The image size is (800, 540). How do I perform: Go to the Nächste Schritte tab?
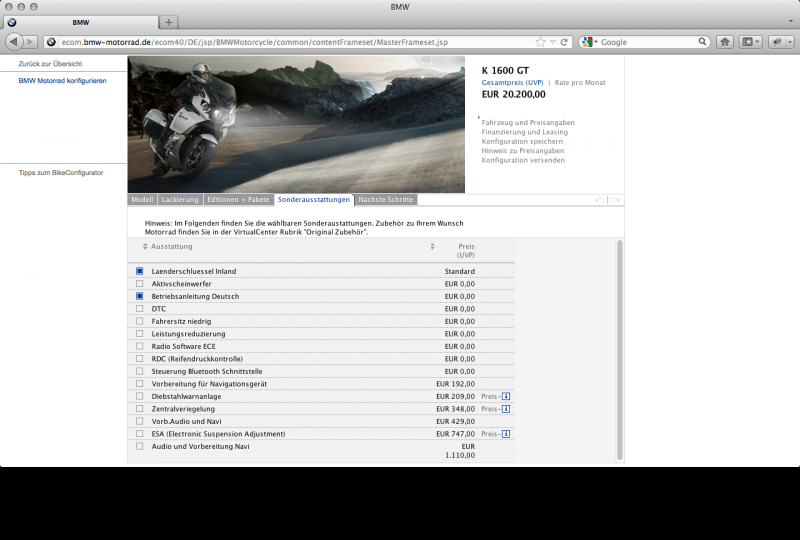point(386,200)
